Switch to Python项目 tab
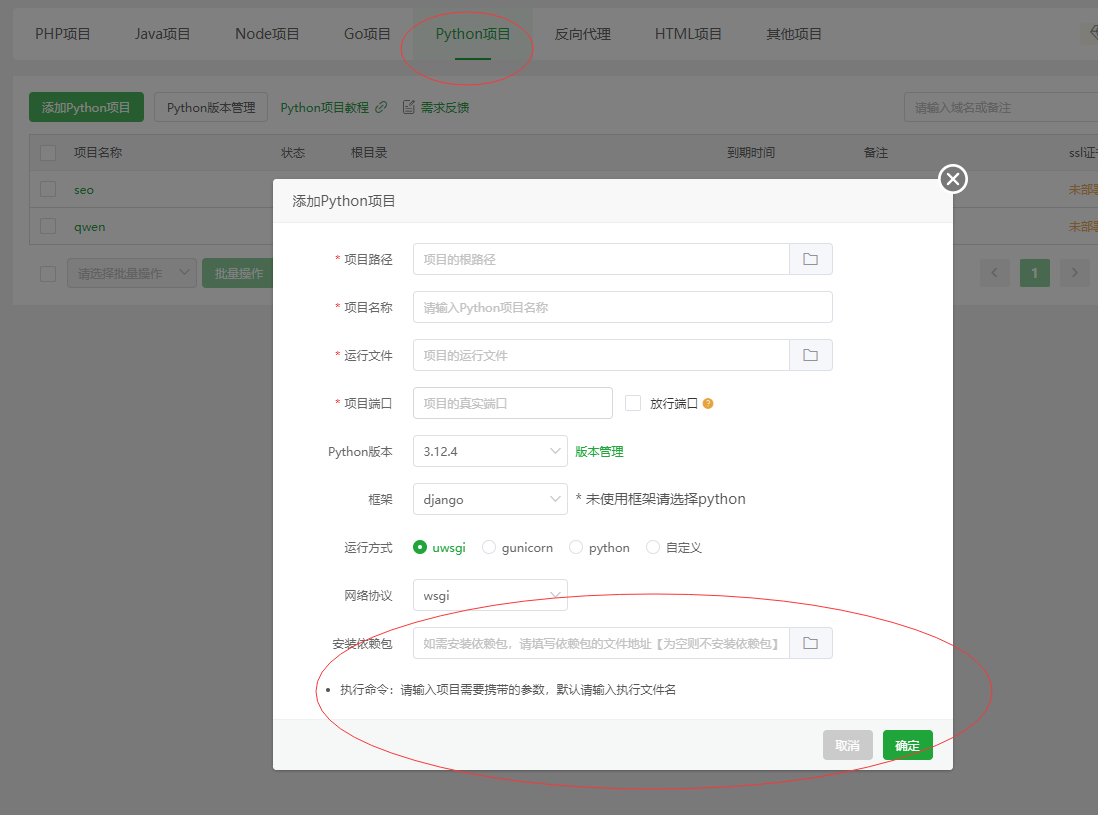 click(473, 34)
